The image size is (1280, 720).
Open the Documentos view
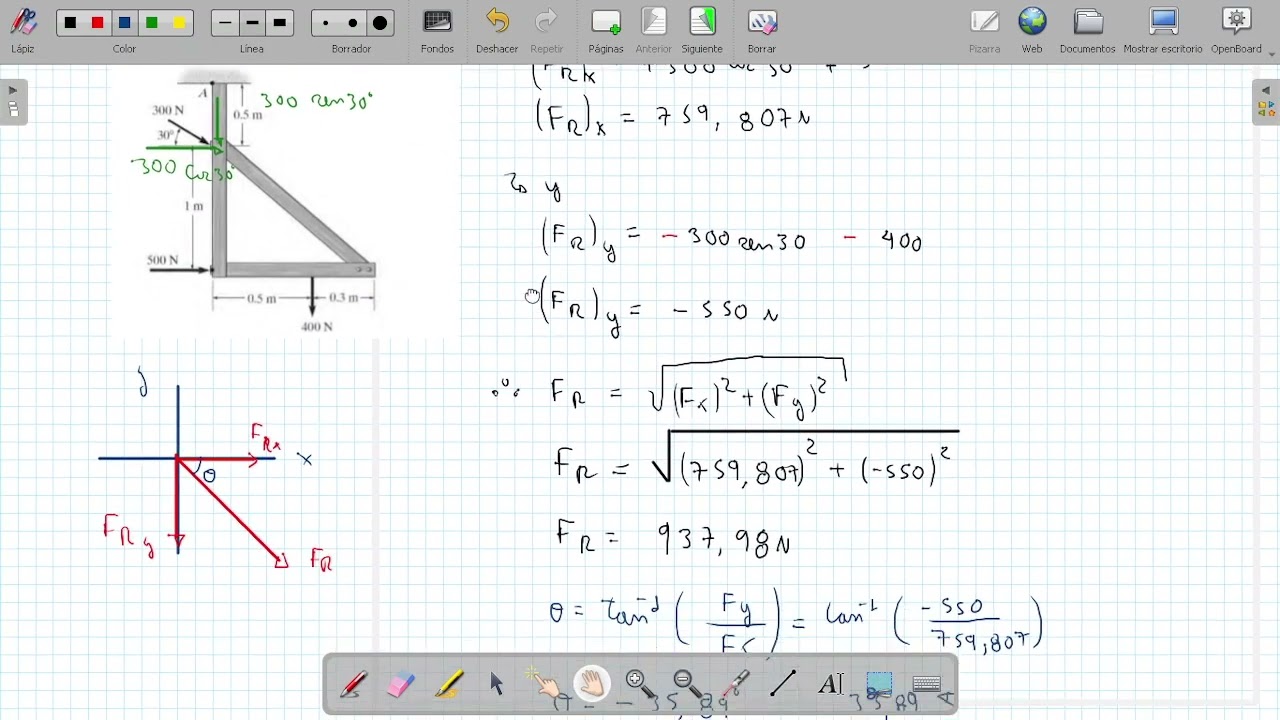click(1088, 30)
